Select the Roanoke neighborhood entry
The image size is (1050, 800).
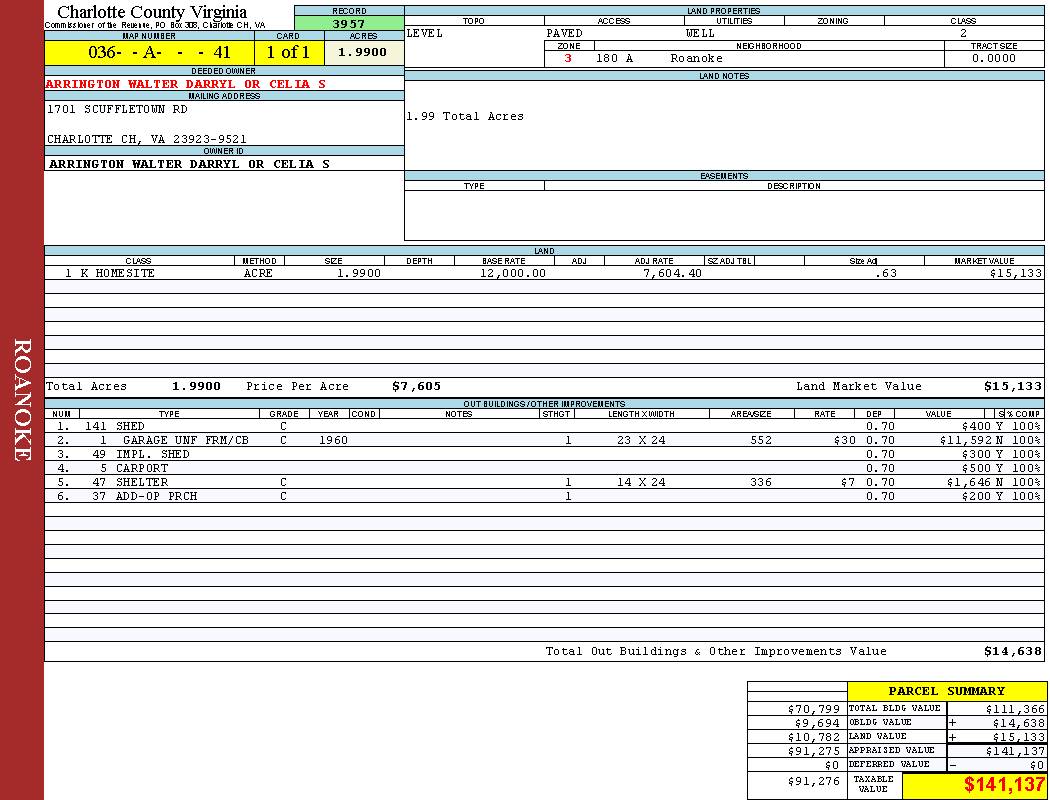(696, 58)
